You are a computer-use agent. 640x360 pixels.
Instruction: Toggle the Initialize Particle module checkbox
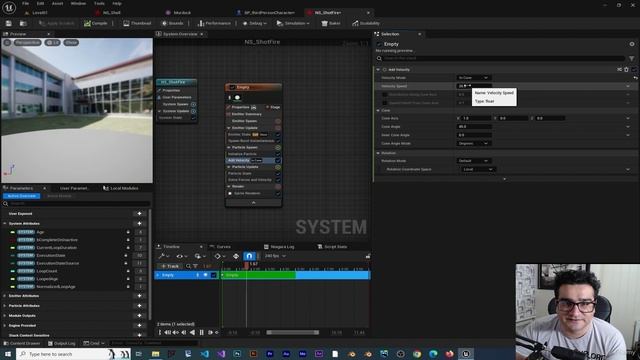pyautogui.click(x=278, y=154)
